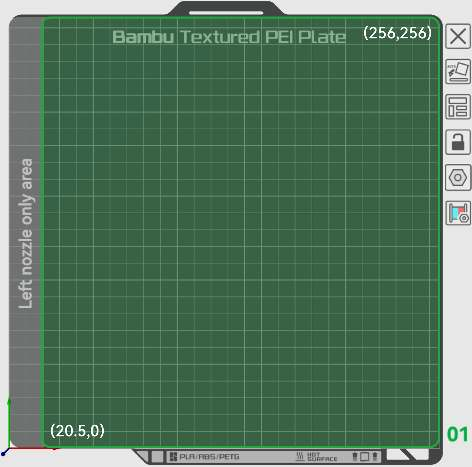
Task: Arrange objects on the plate
Action: 458,107
